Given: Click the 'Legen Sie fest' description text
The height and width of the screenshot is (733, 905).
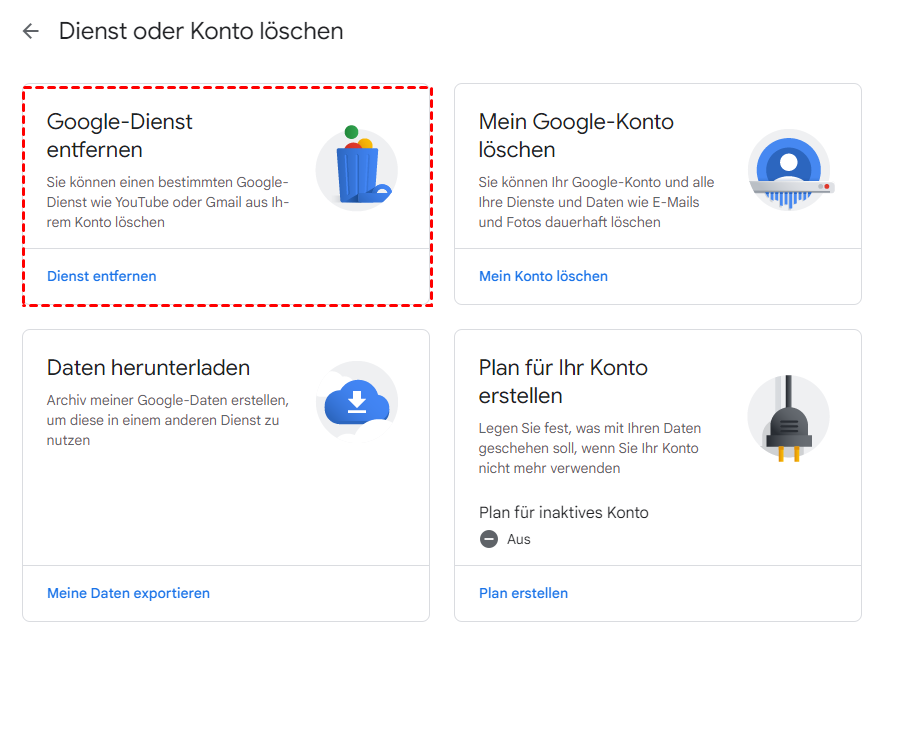Looking at the screenshot, I should click(590, 448).
